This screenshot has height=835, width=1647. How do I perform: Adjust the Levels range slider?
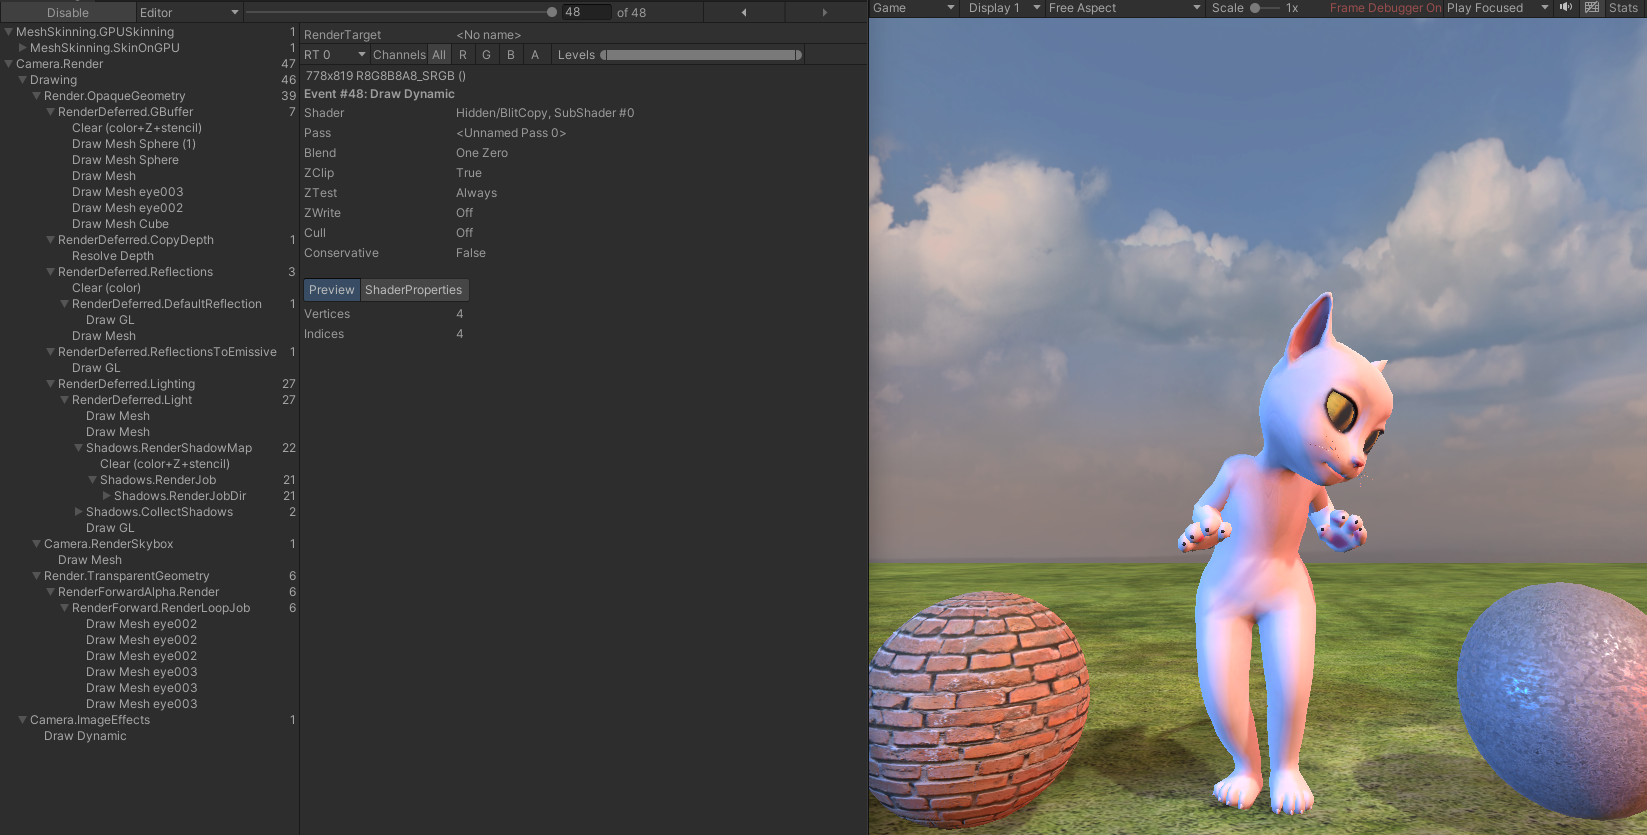pos(701,55)
